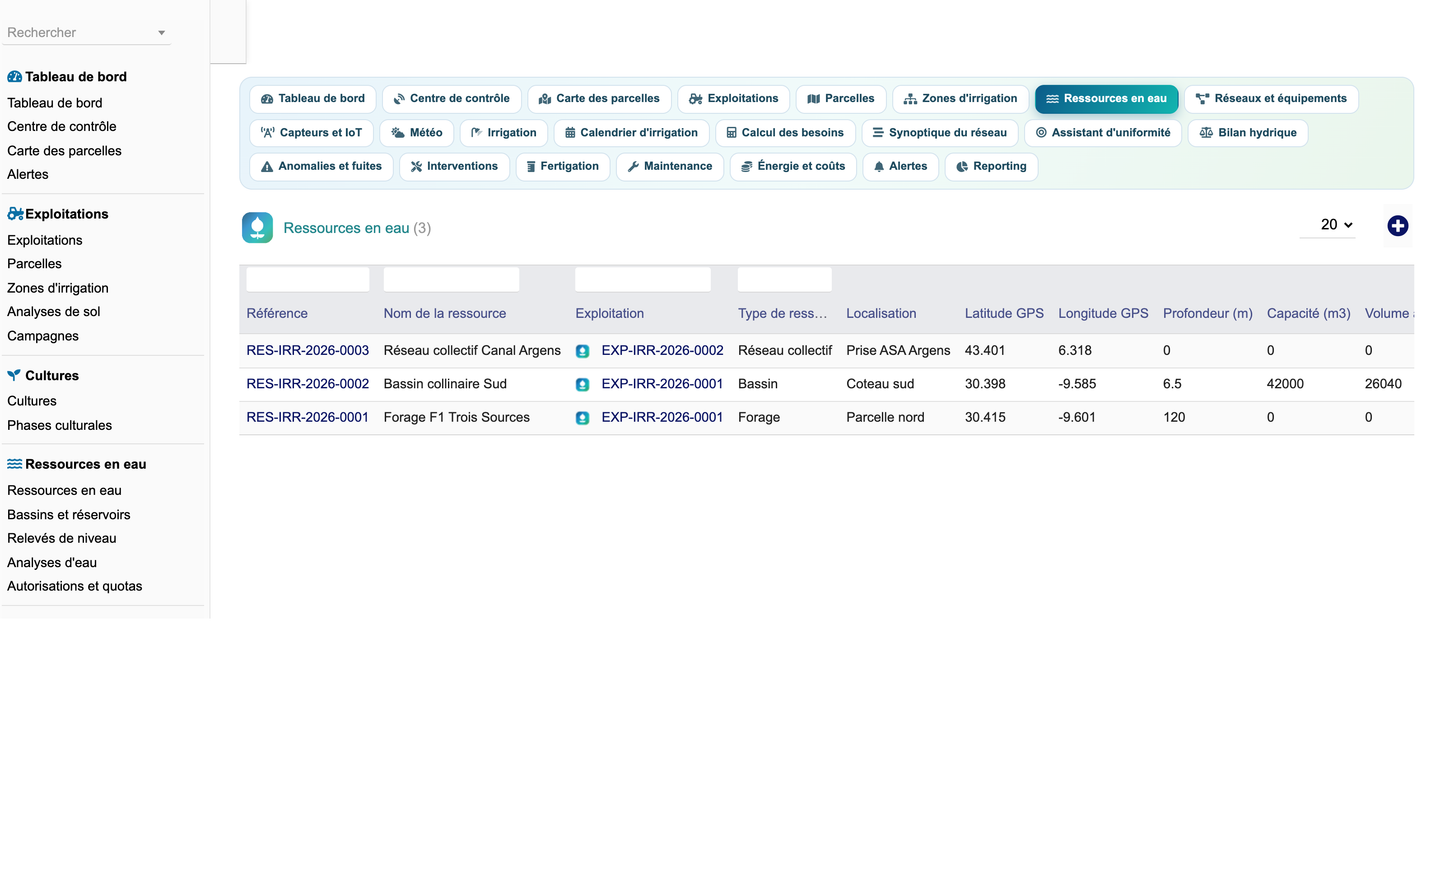Open the Rechercher search dropdown
The width and height of the screenshot is (1445, 894).
pyautogui.click(x=86, y=33)
